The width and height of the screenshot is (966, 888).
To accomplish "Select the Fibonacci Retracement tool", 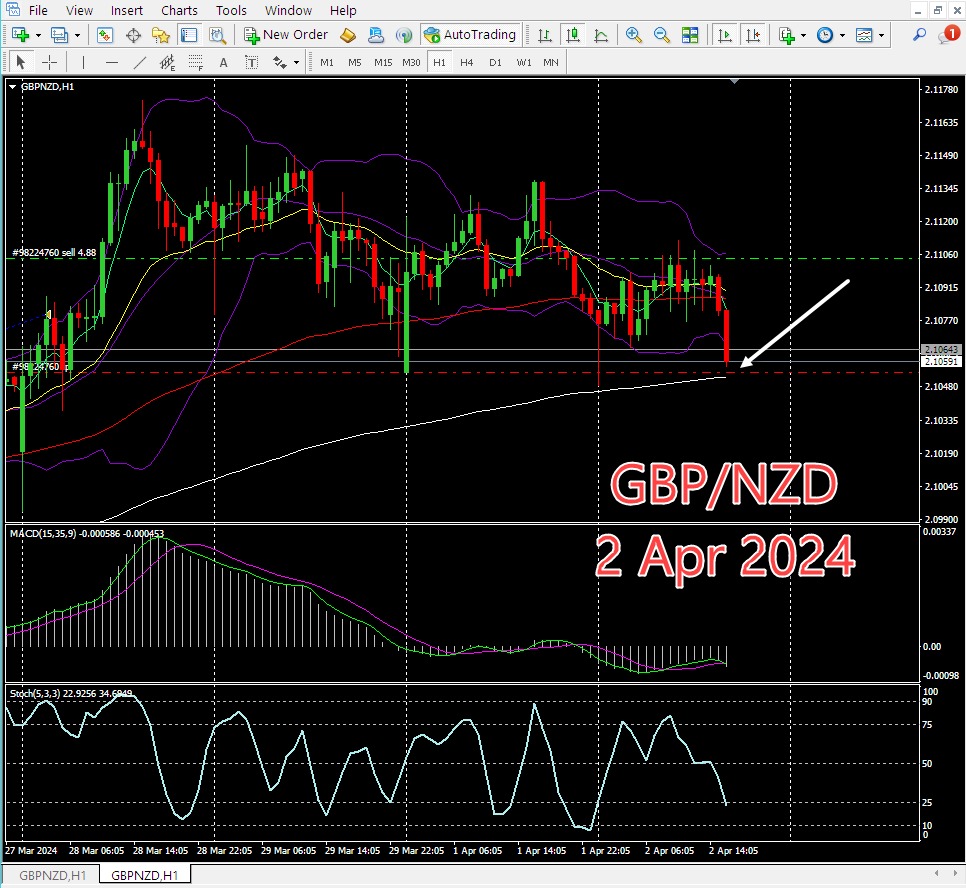I will (196, 62).
